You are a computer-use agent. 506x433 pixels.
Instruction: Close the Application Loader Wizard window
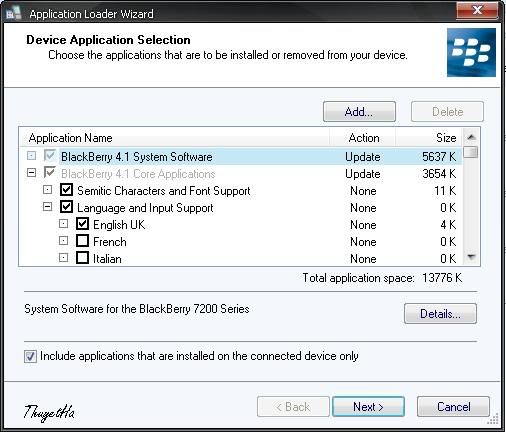click(477, 10)
